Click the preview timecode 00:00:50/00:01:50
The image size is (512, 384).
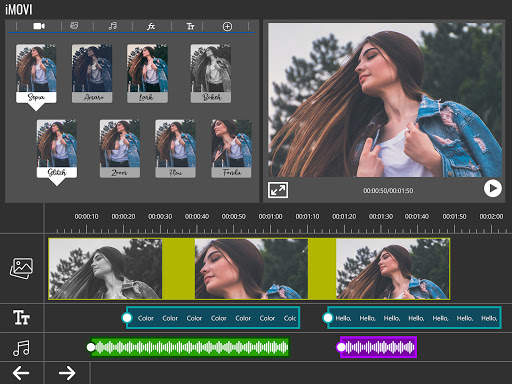pyautogui.click(x=388, y=191)
